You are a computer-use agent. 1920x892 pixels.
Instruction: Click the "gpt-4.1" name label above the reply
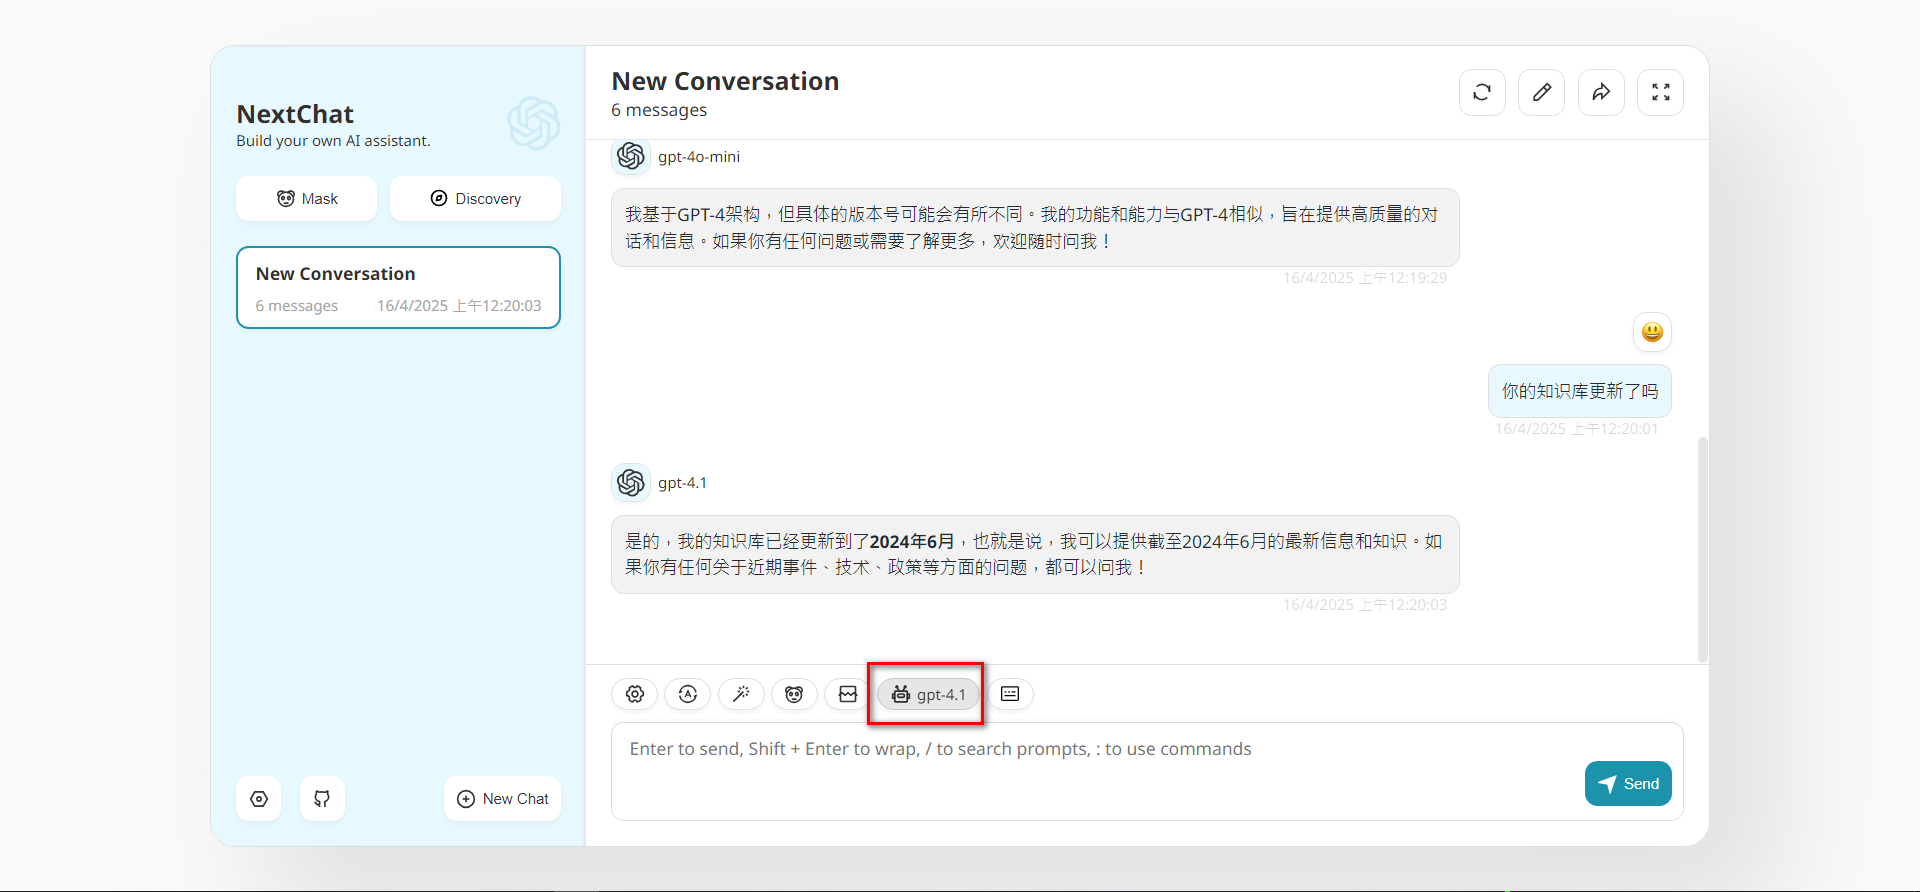click(x=682, y=483)
